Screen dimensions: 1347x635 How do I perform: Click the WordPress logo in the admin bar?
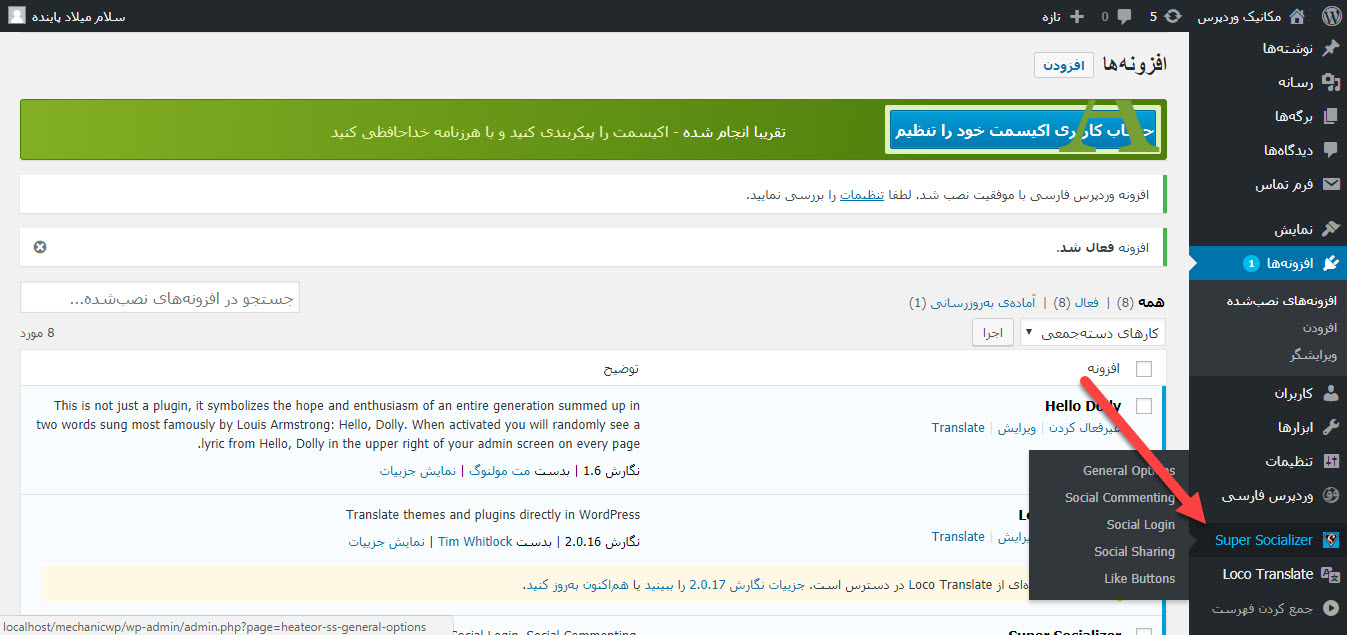click(1330, 15)
